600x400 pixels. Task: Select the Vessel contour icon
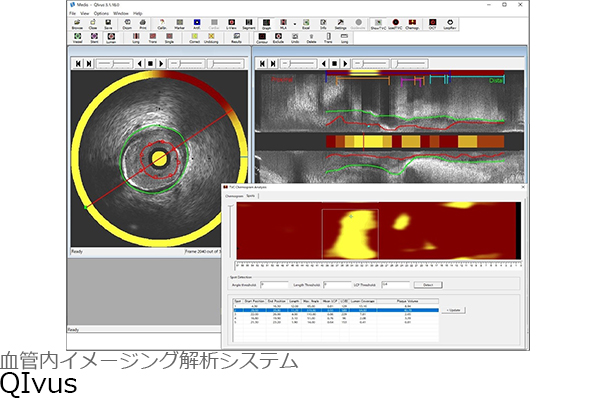point(78,38)
